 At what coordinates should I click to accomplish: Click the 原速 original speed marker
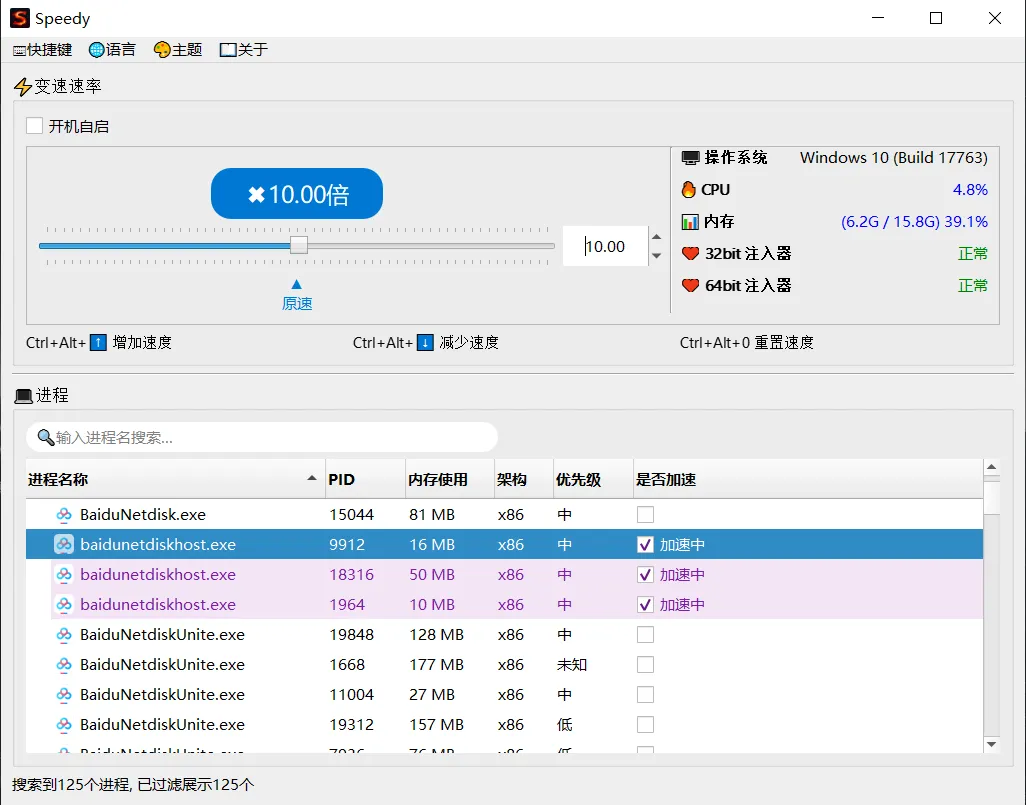[x=297, y=295]
